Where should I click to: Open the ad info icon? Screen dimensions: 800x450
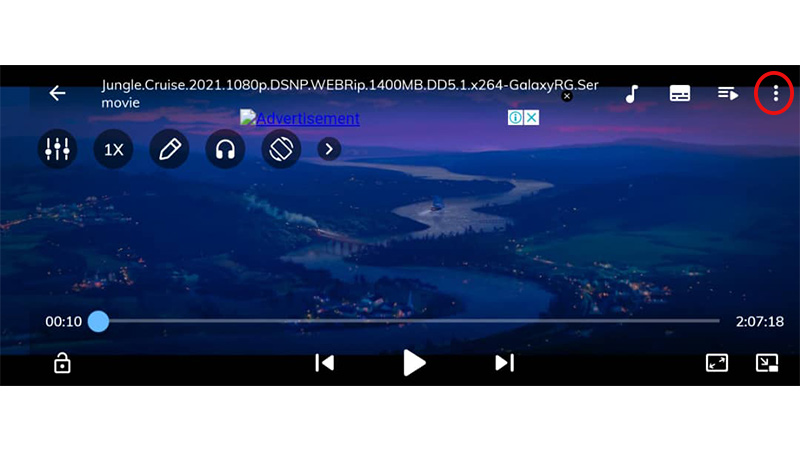click(x=516, y=118)
